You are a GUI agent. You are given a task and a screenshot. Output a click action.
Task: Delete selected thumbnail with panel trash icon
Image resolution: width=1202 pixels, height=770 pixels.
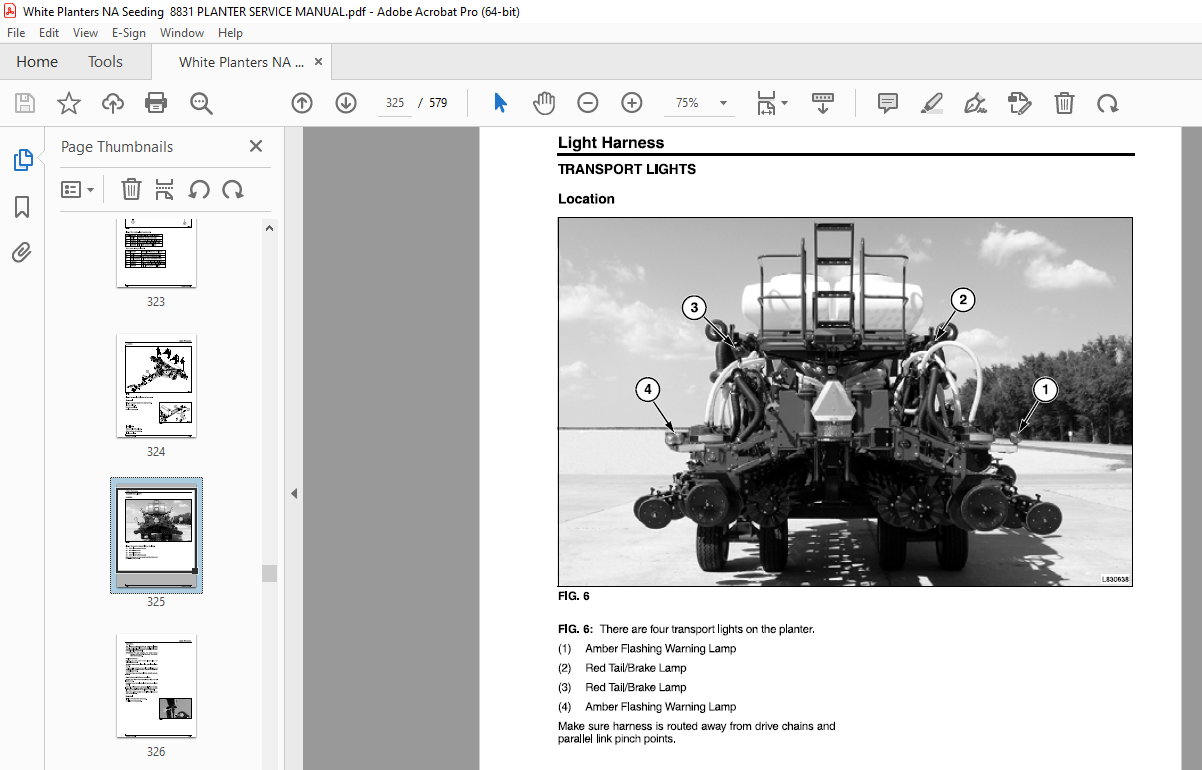pos(131,189)
